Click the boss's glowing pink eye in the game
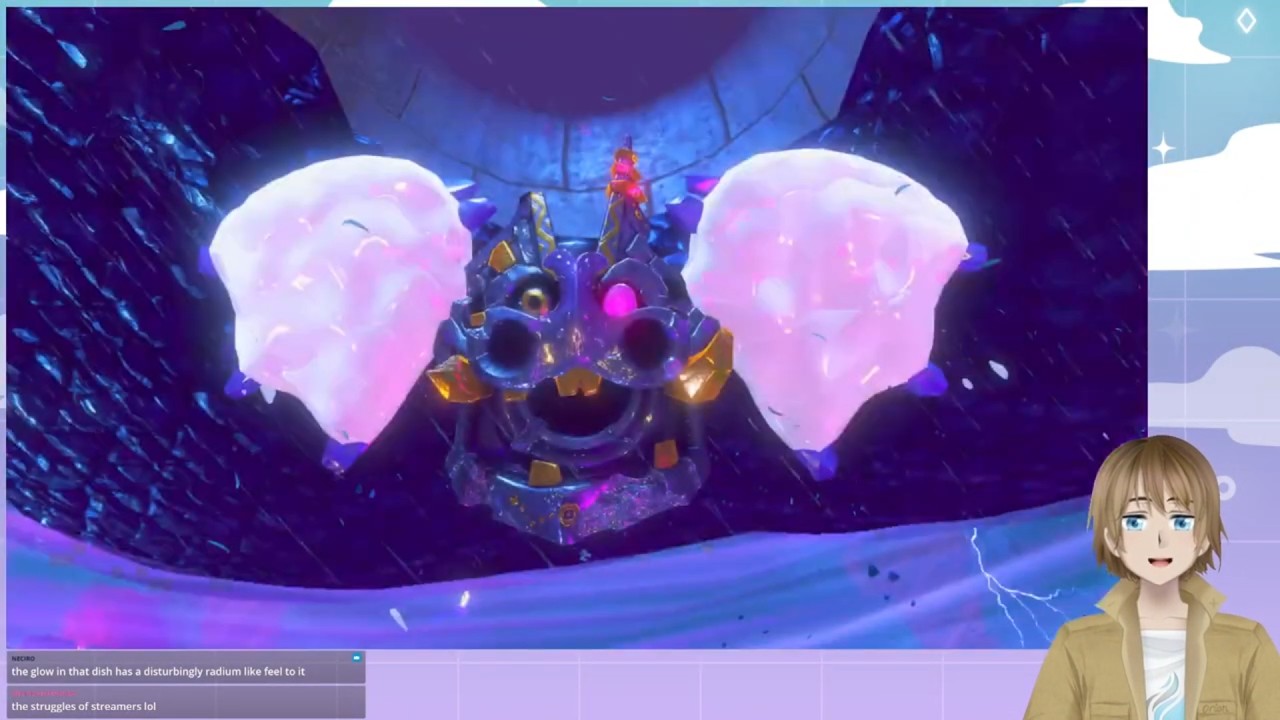Image resolution: width=1280 pixels, height=720 pixels. click(x=620, y=299)
